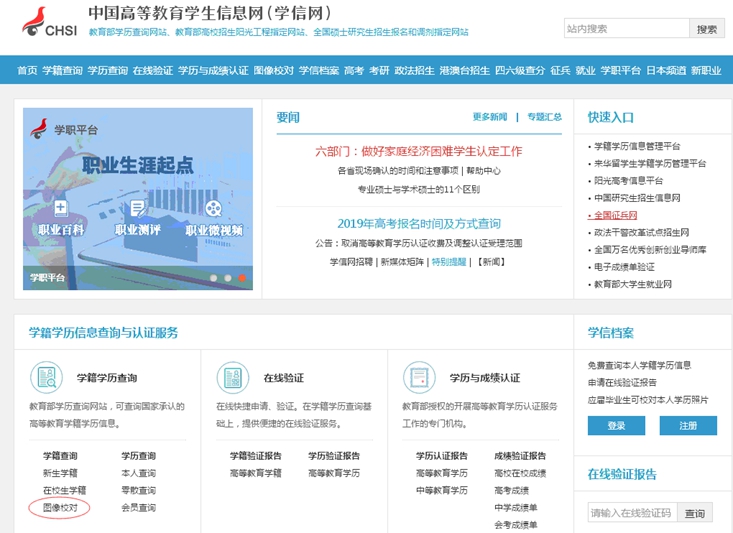Screen dimensions: 733x533
Task: Click the 注册 button
Action: pyautogui.click(x=688, y=425)
